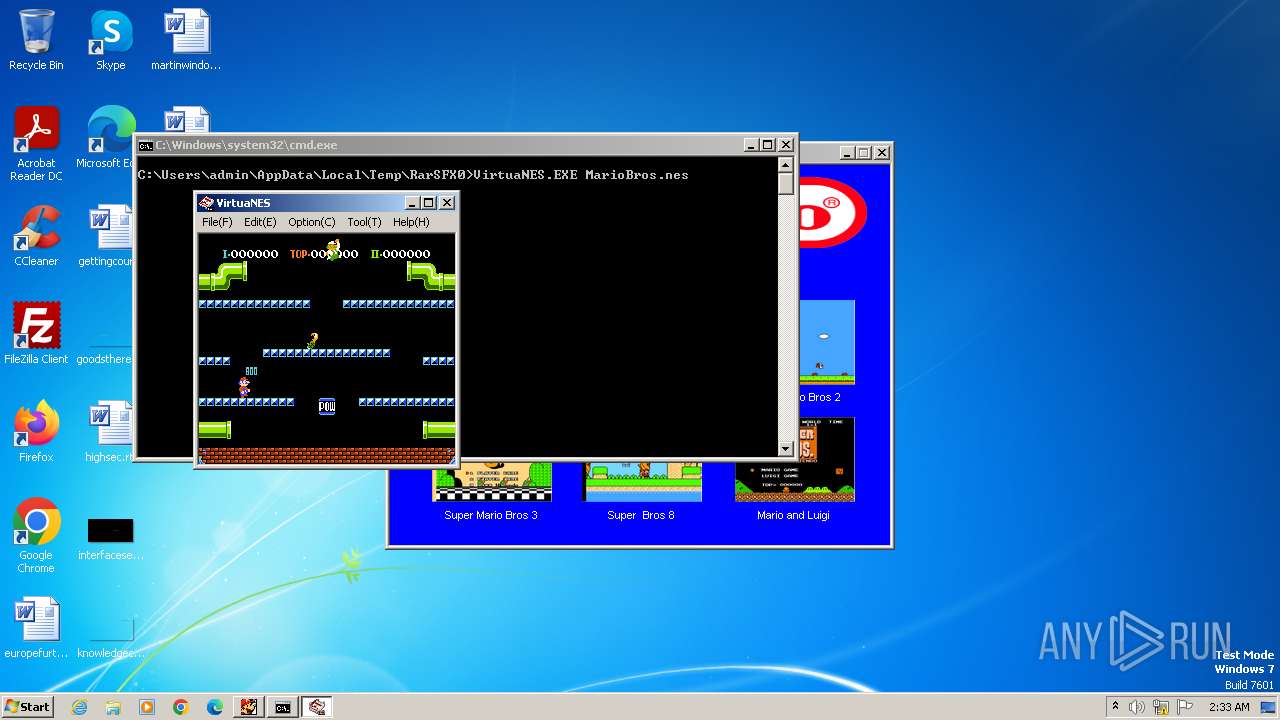Open the Edit(E) menu in VirtuaNES
Screen dimensions: 1280x720
[x=260, y=222]
